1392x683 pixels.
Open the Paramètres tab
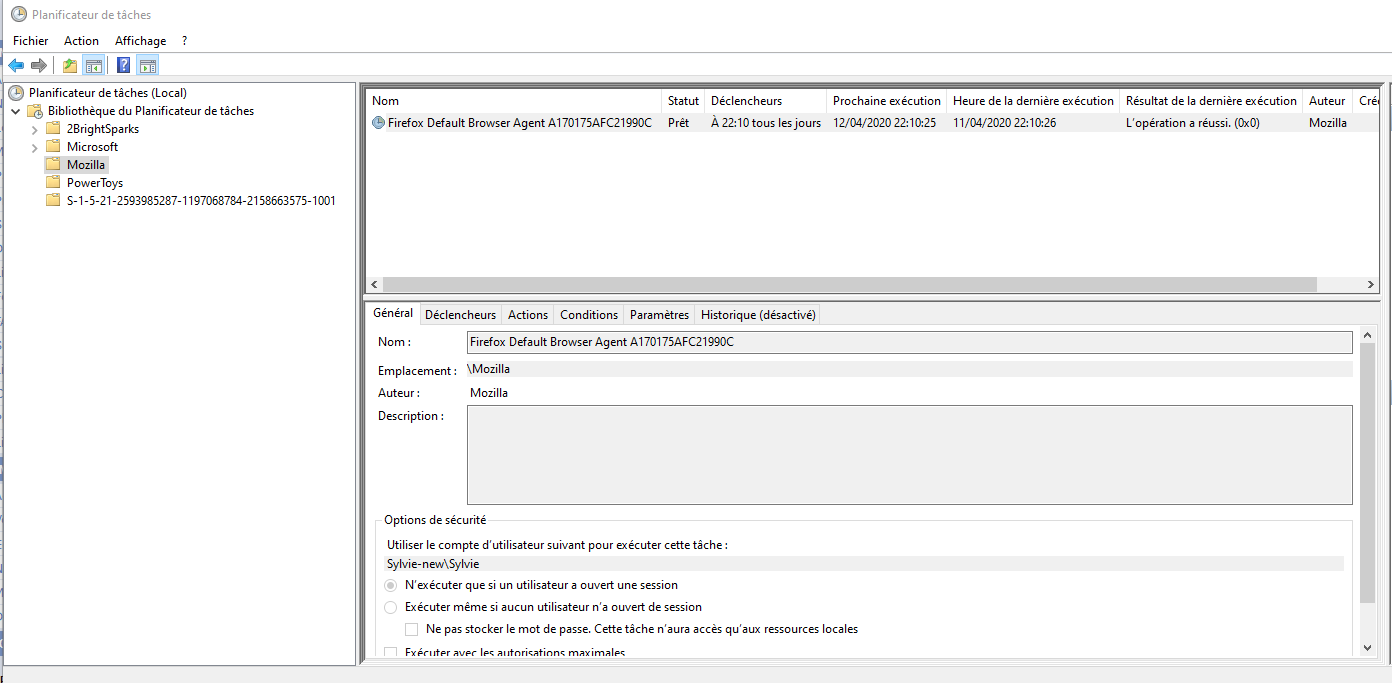pos(660,315)
